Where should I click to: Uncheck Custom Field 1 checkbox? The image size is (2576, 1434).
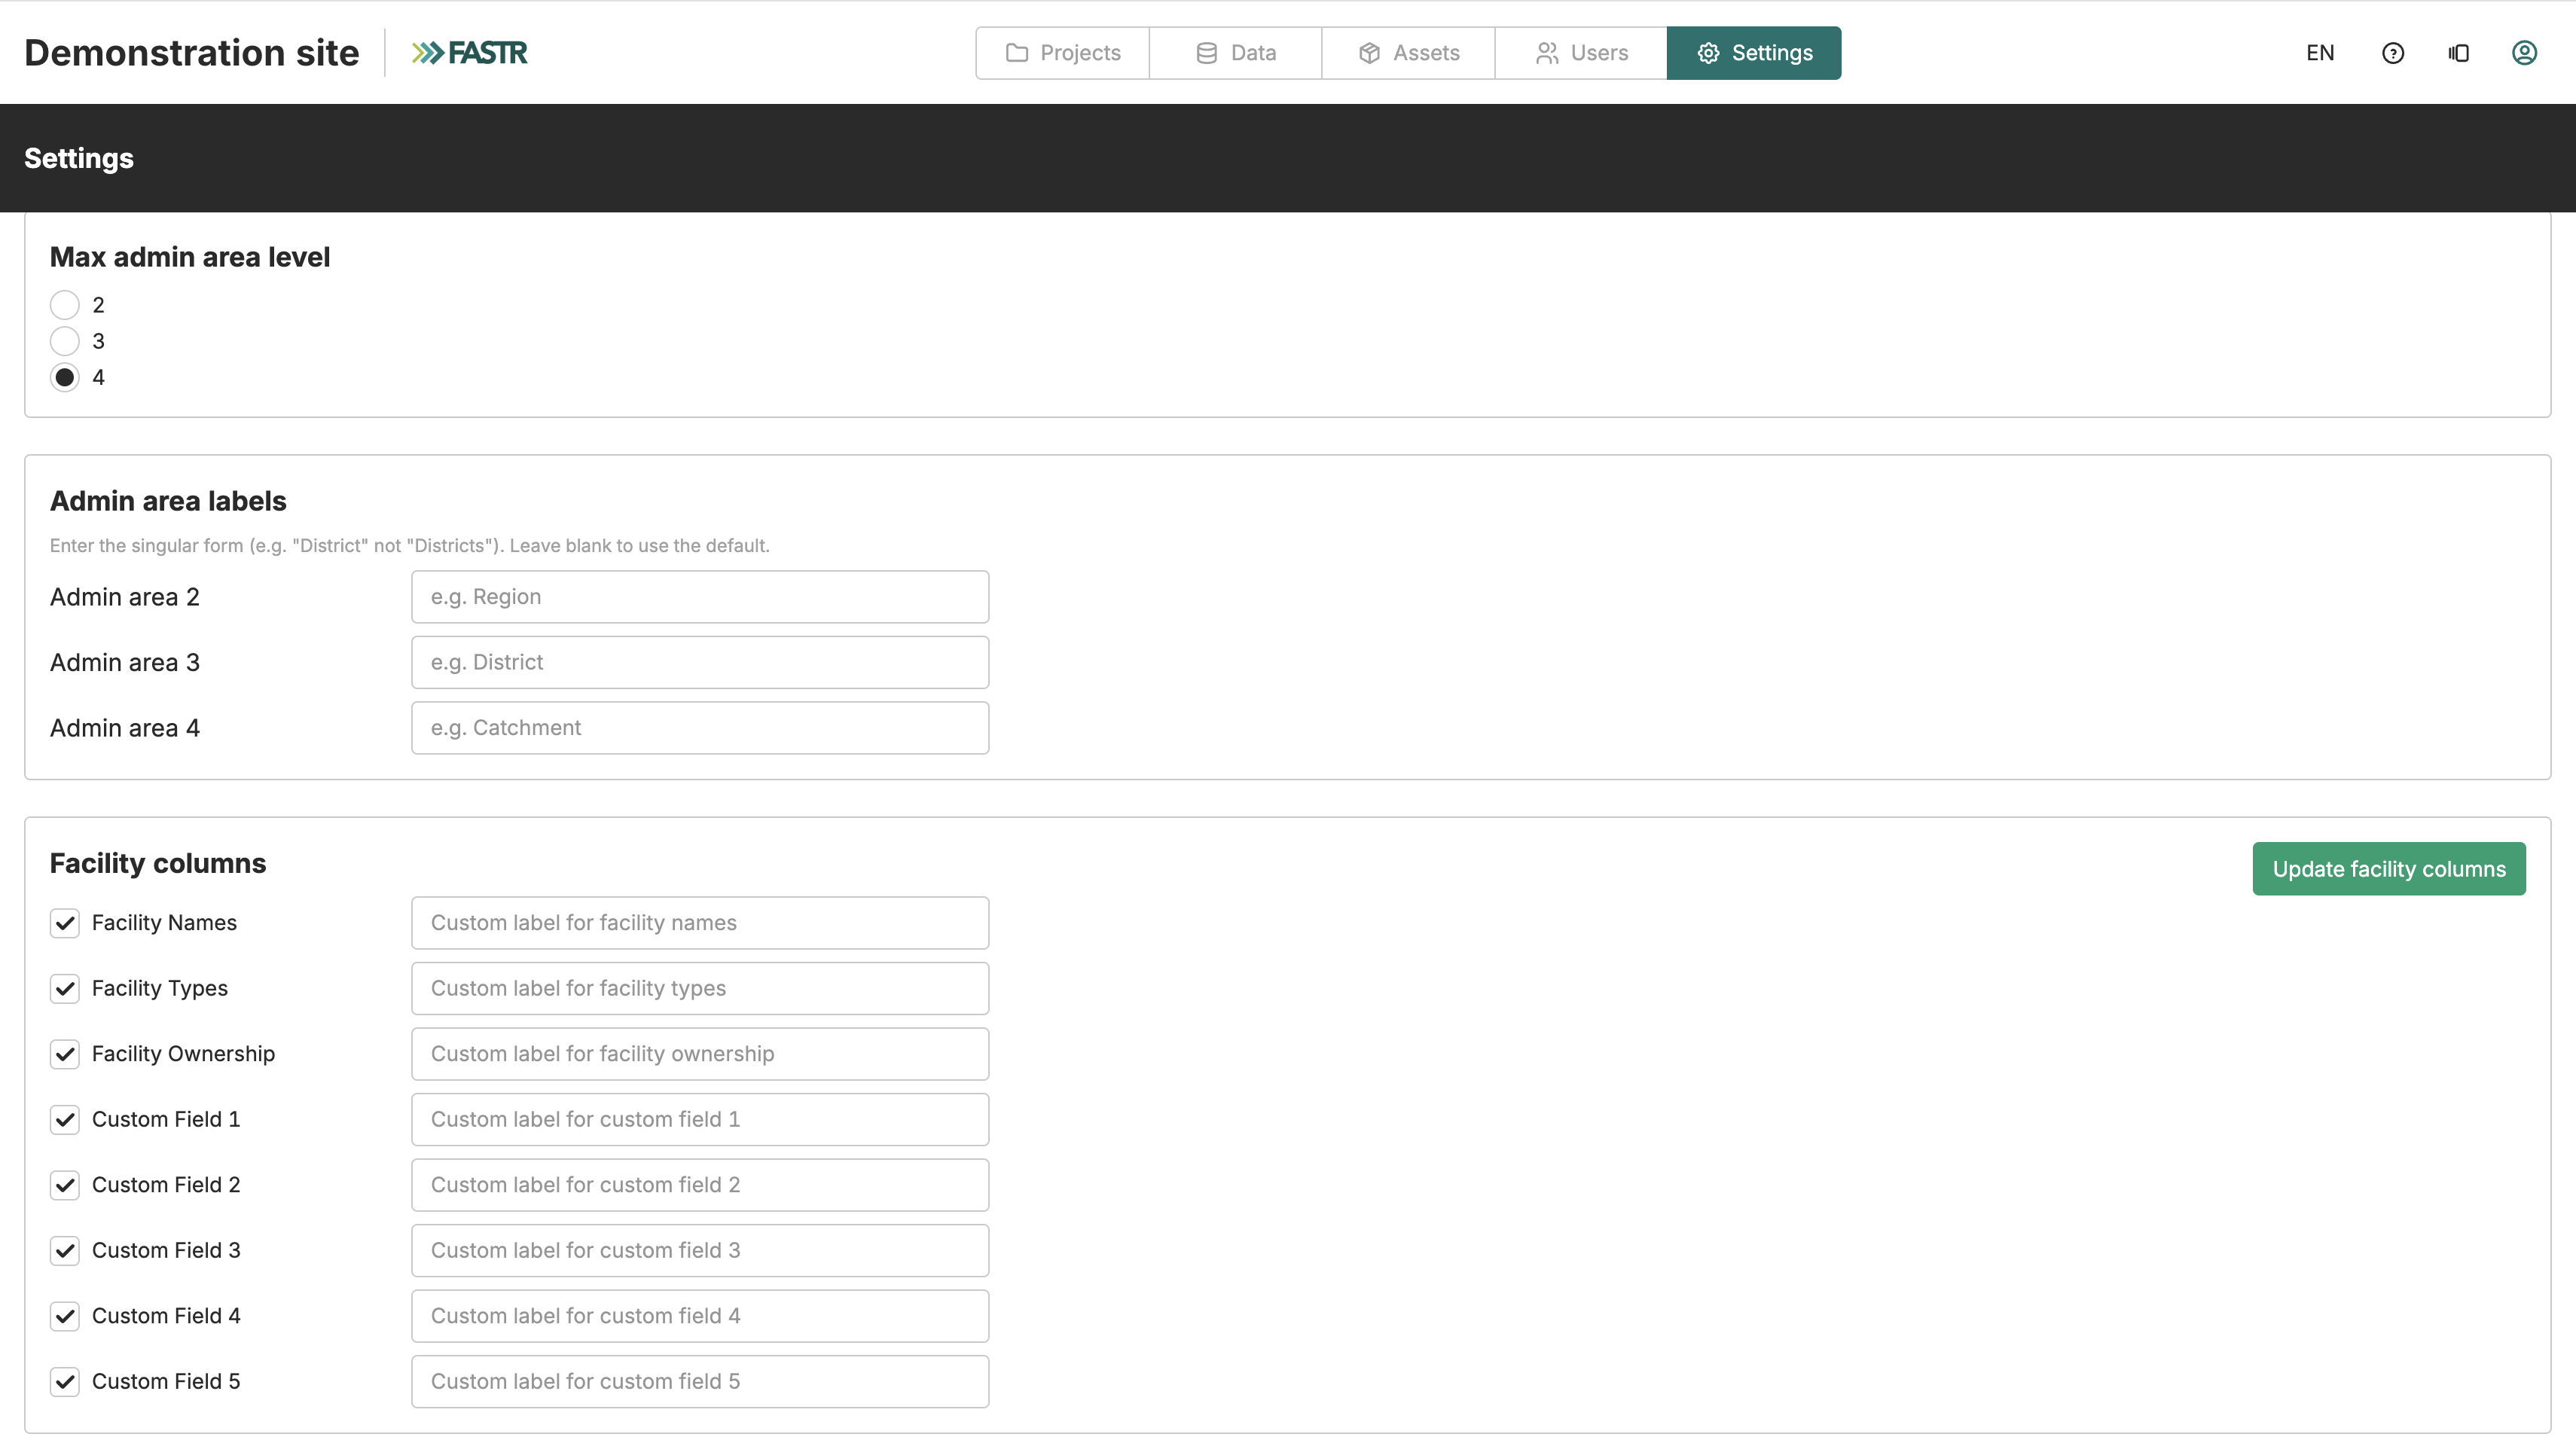point(65,1120)
